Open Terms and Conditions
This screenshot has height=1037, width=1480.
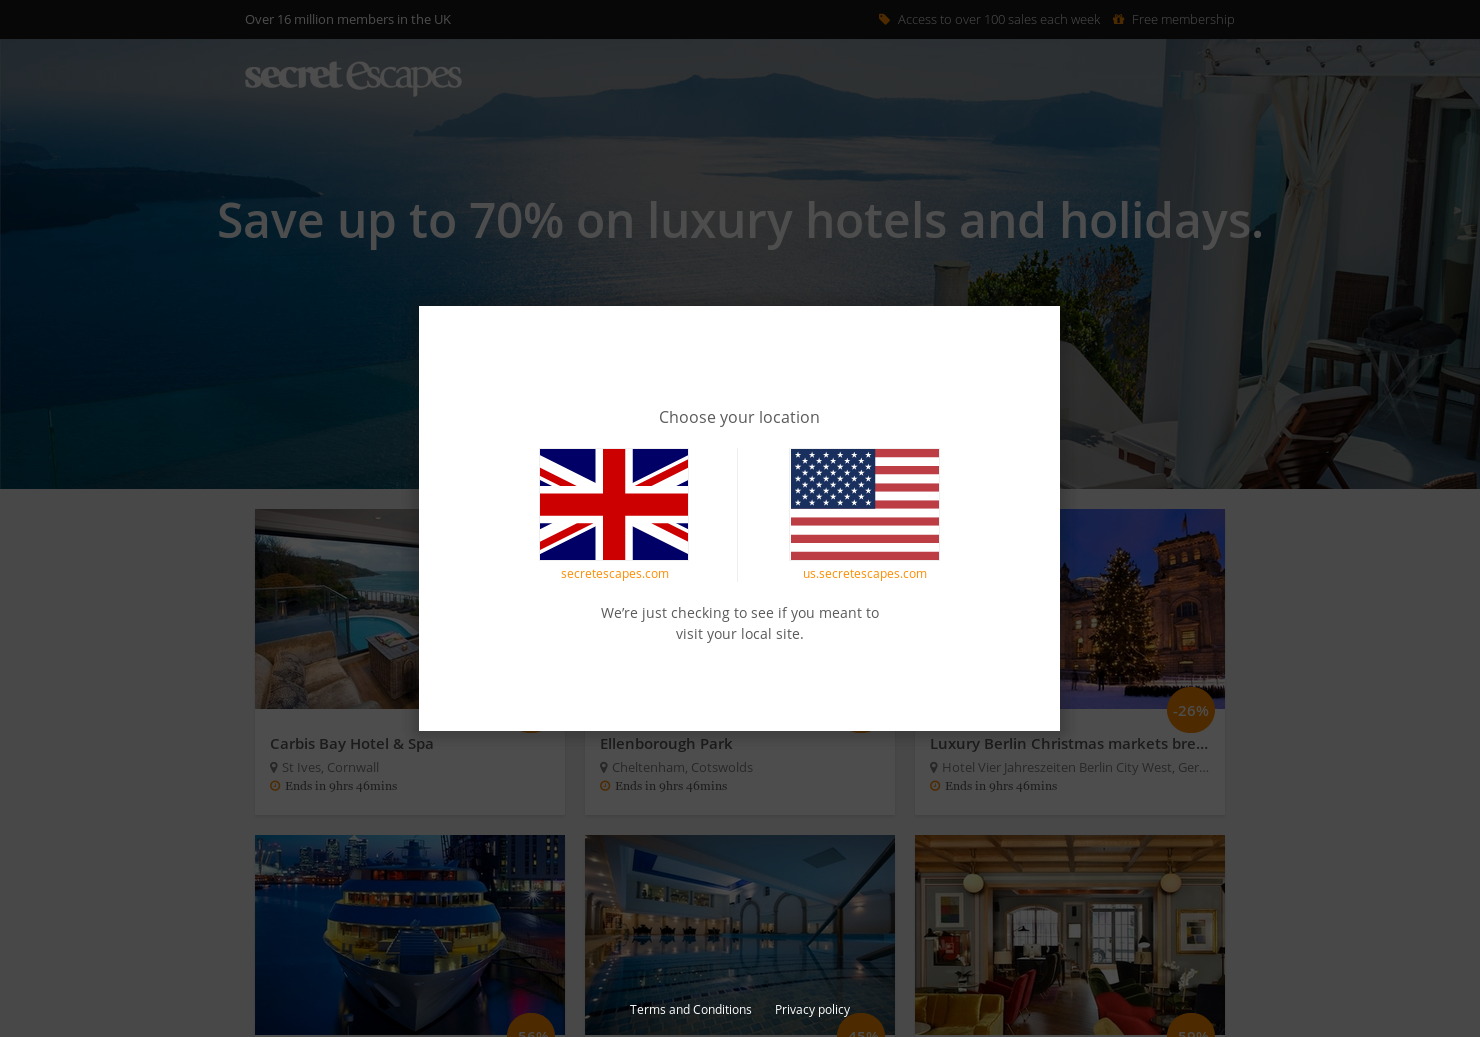click(x=690, y=1009)
